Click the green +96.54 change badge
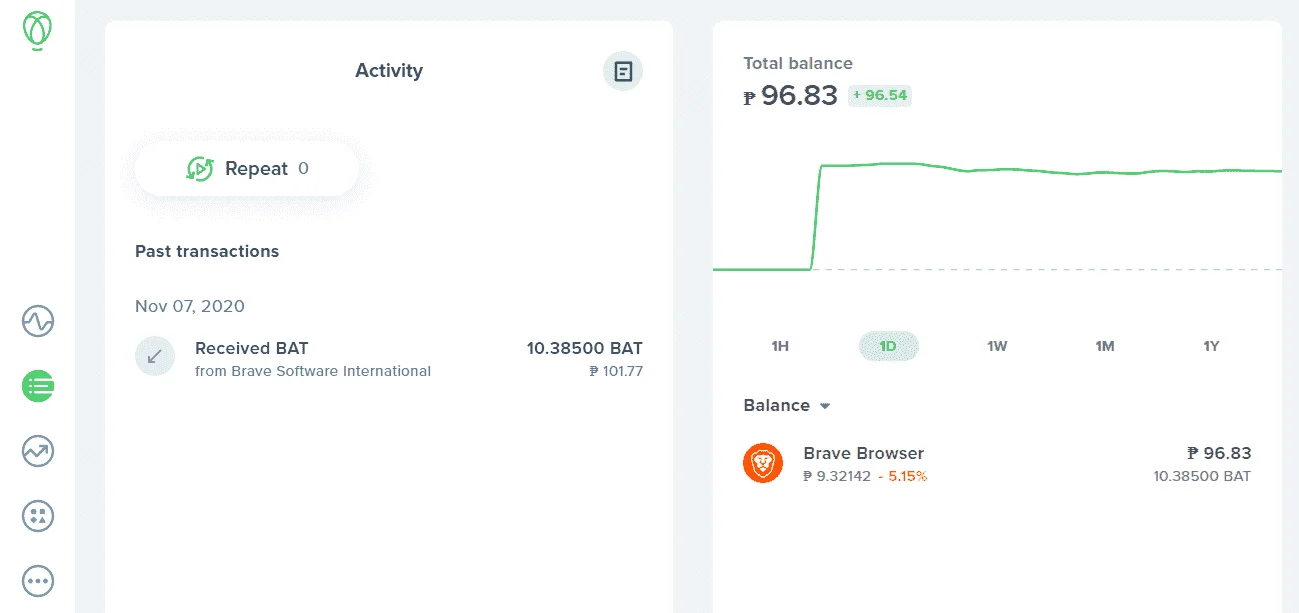Screen dimensions: 1299x613 coord(880,96)
